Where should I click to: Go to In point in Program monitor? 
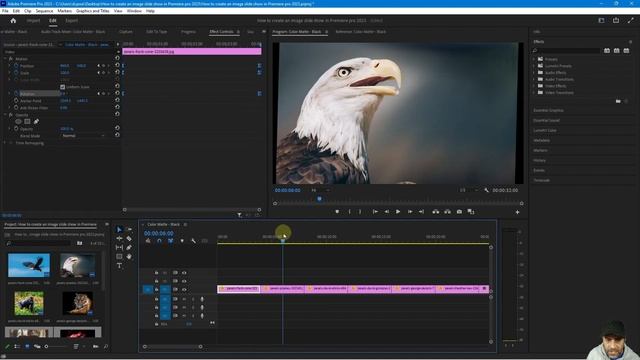click(x=375, y=211)
